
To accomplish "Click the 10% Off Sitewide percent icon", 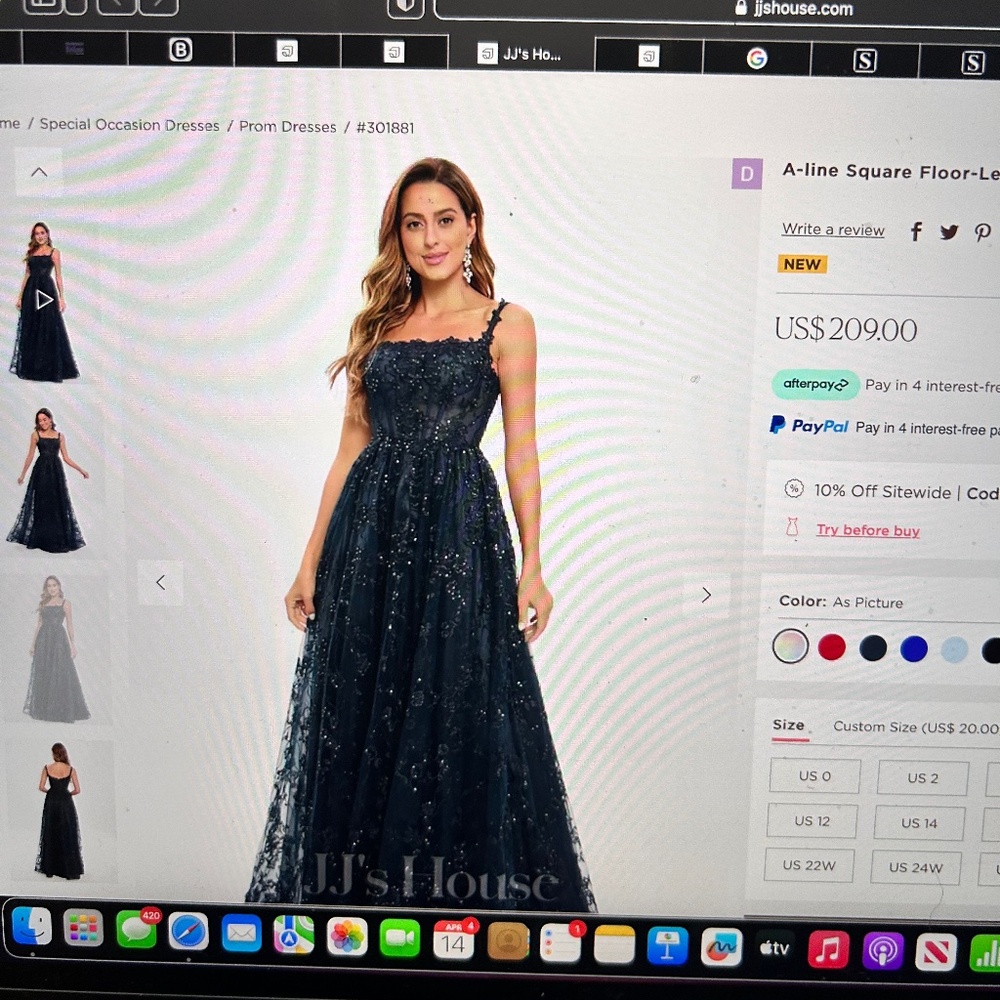I will 793,490.
